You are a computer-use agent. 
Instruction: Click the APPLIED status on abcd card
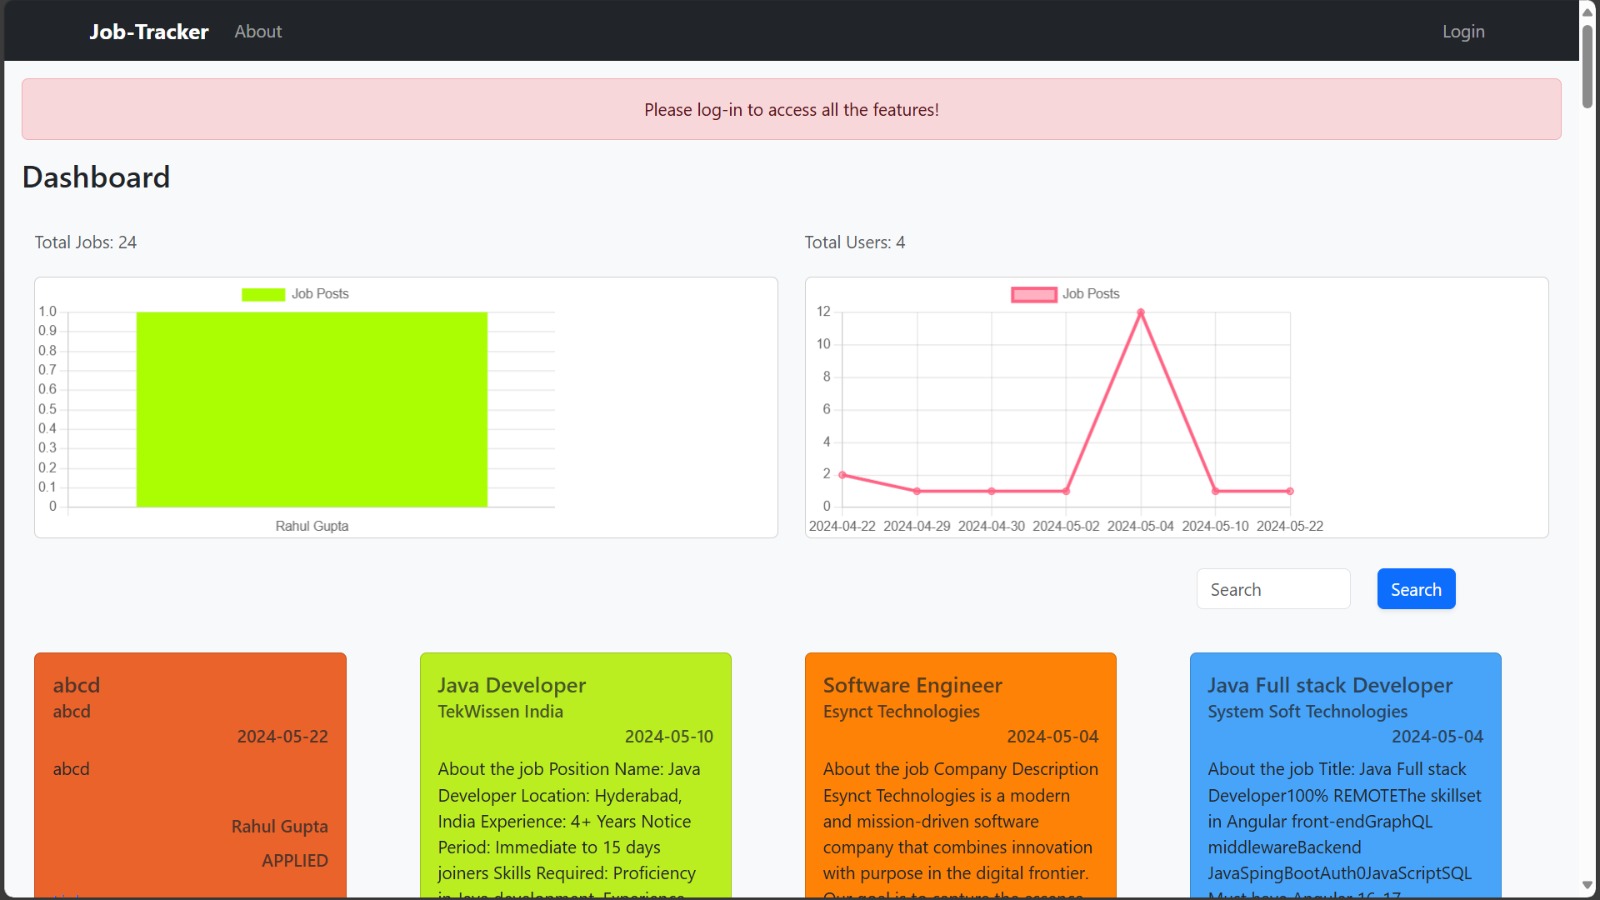(x=295, y=860)
